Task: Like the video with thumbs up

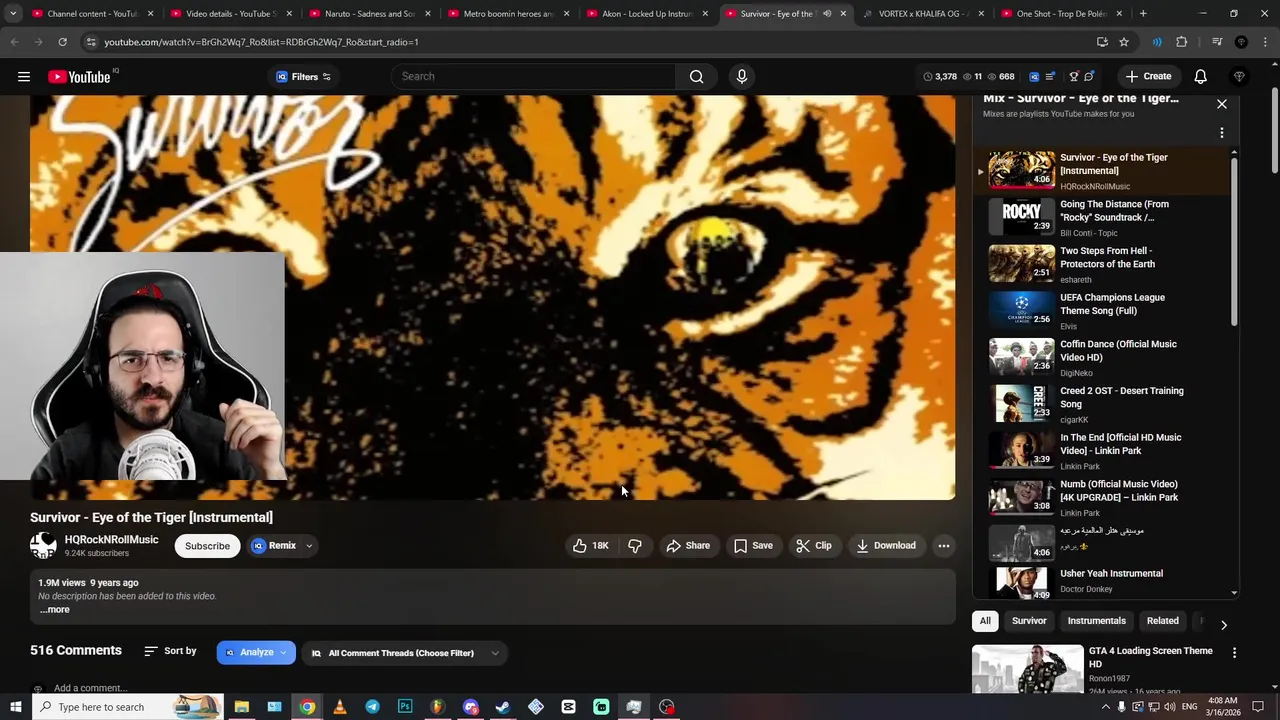Action: tap(591, 546)
